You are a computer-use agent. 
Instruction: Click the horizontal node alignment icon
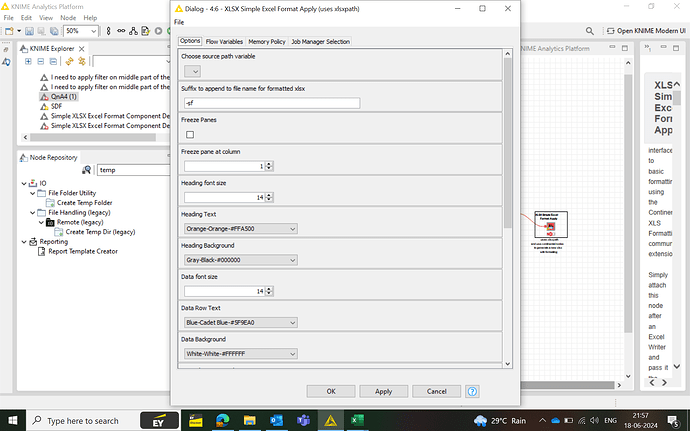click(121, 31)
